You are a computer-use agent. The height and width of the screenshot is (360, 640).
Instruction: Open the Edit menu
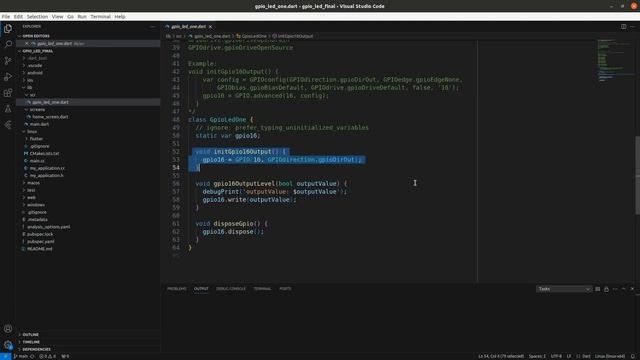(x=18, y=17)
